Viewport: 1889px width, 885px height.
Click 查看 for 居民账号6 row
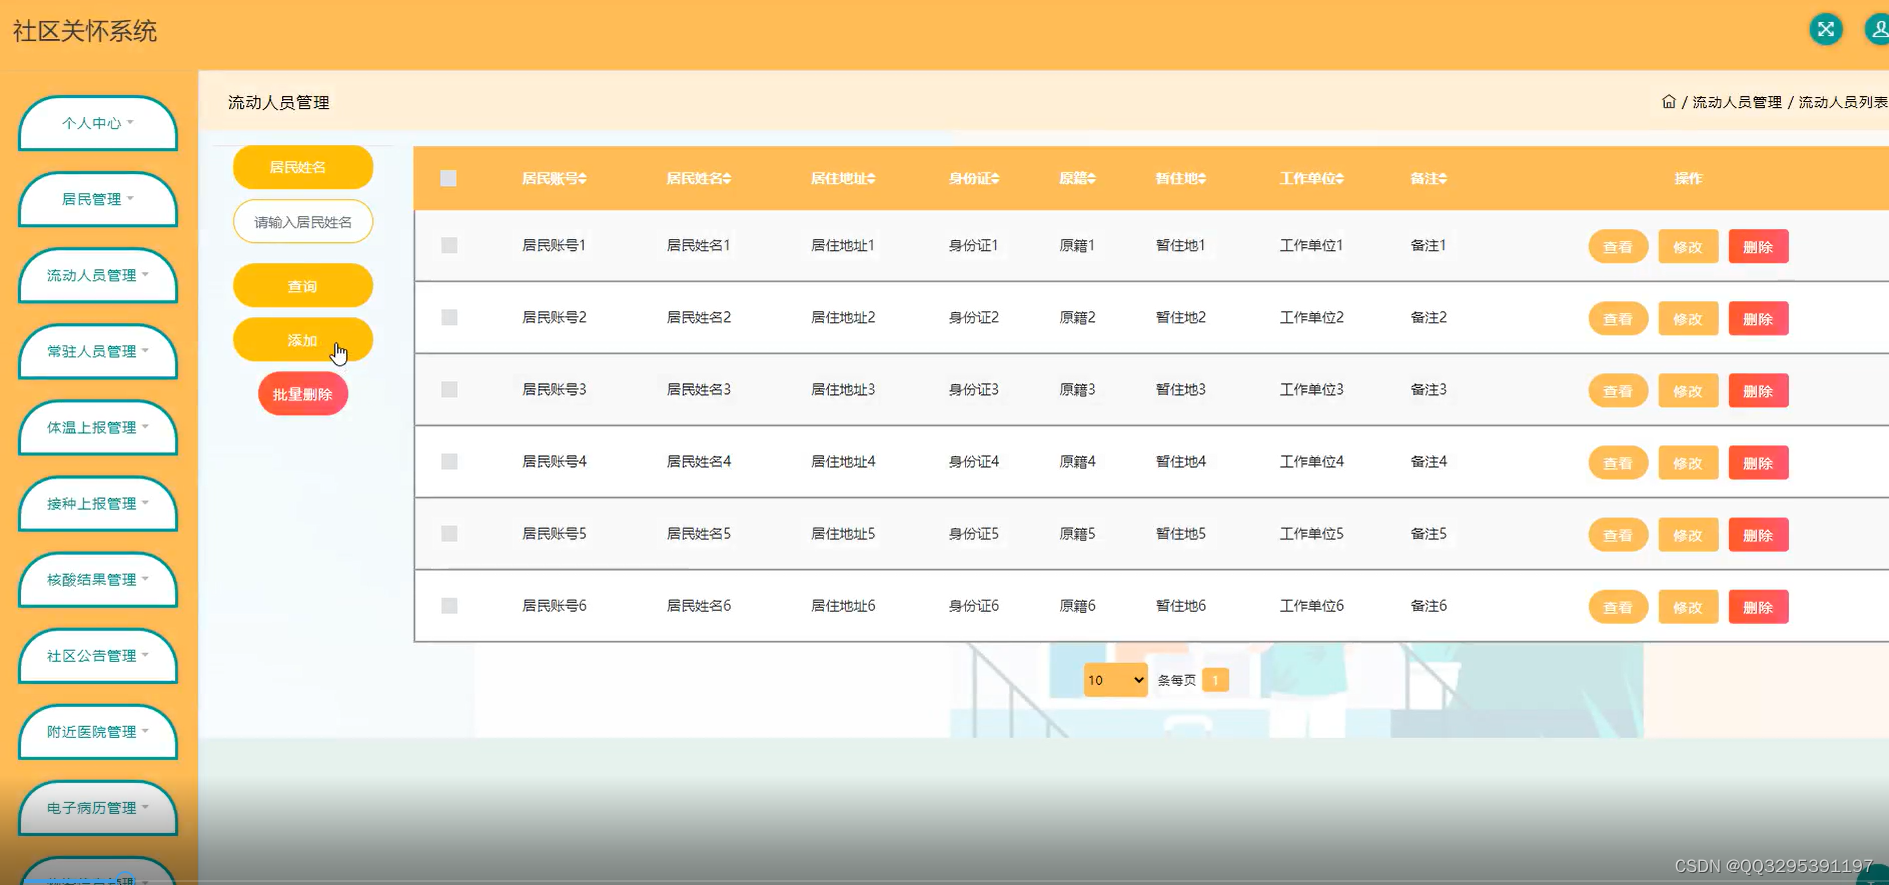coord(1618,607)
